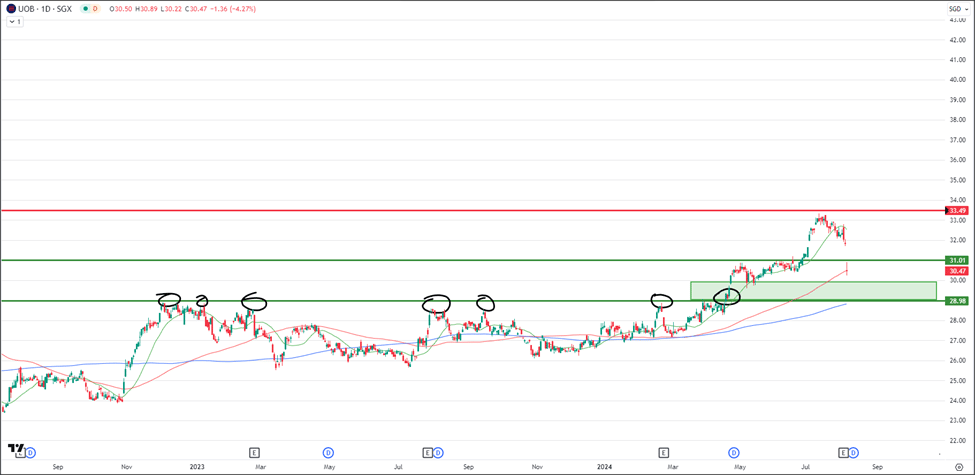The height and width of the screenshot is (475, 975).
Task: Click the 2024 label on time axis
Action: coord(604,465)
